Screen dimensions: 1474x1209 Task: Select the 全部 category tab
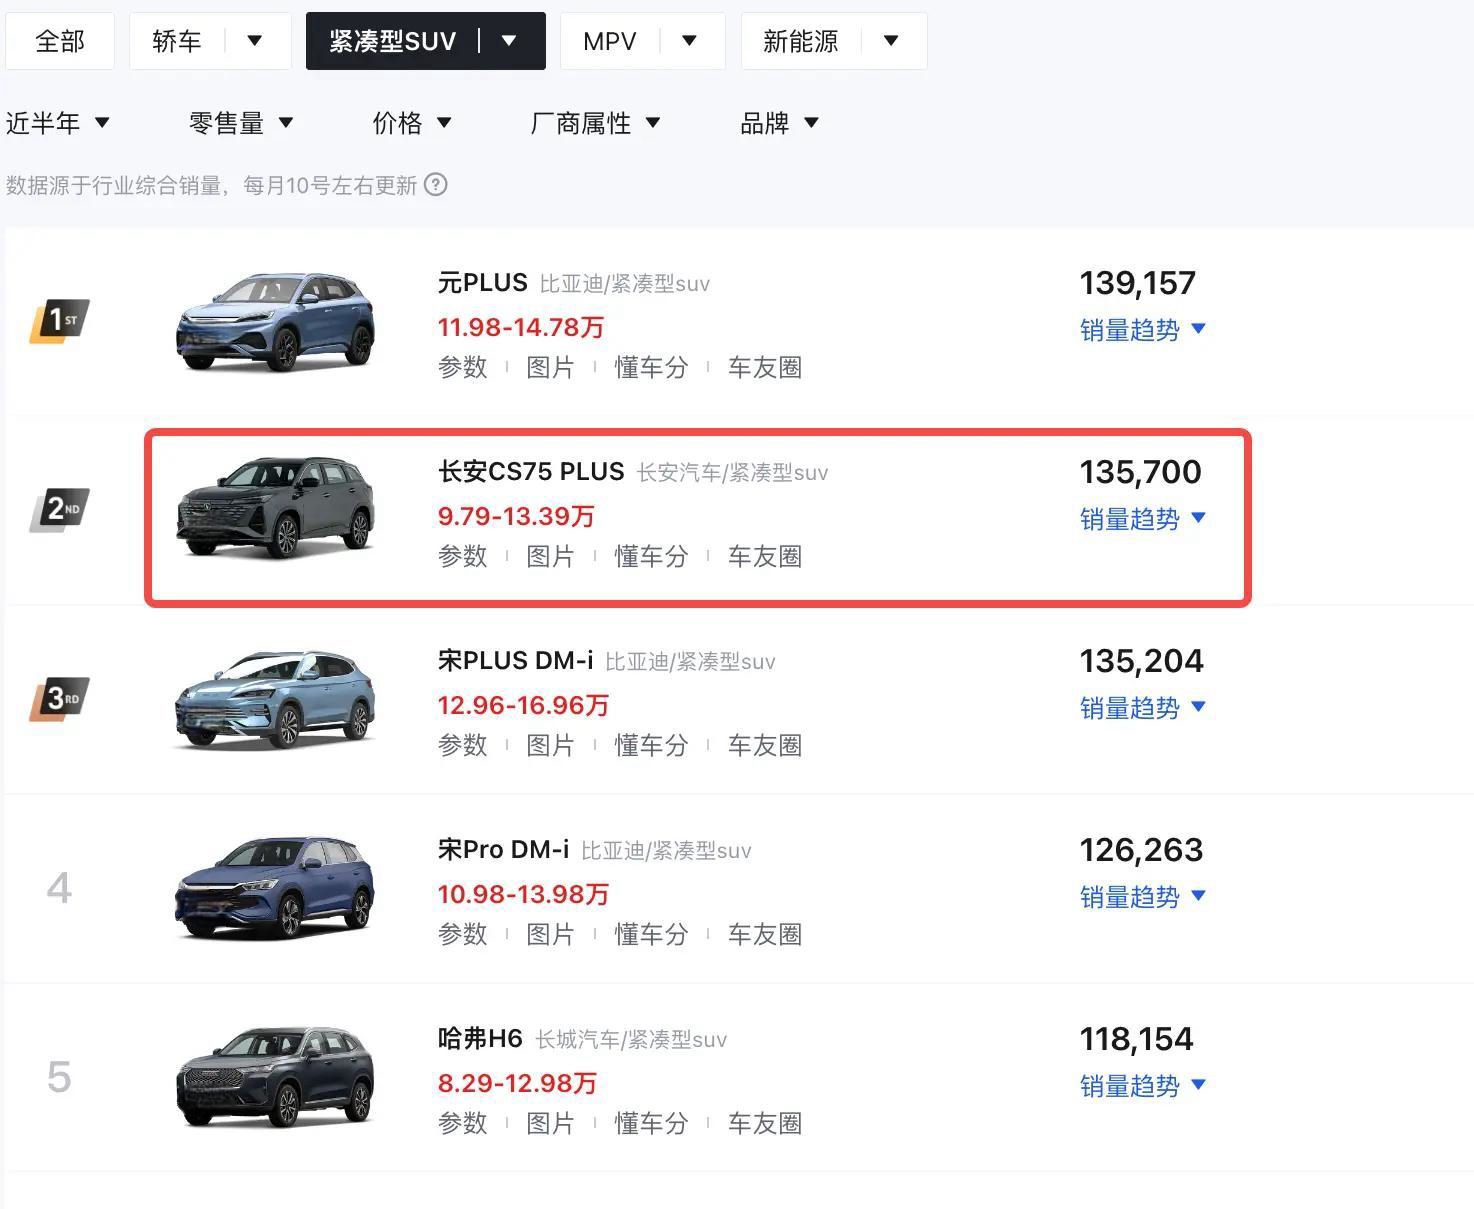point(60,41)
